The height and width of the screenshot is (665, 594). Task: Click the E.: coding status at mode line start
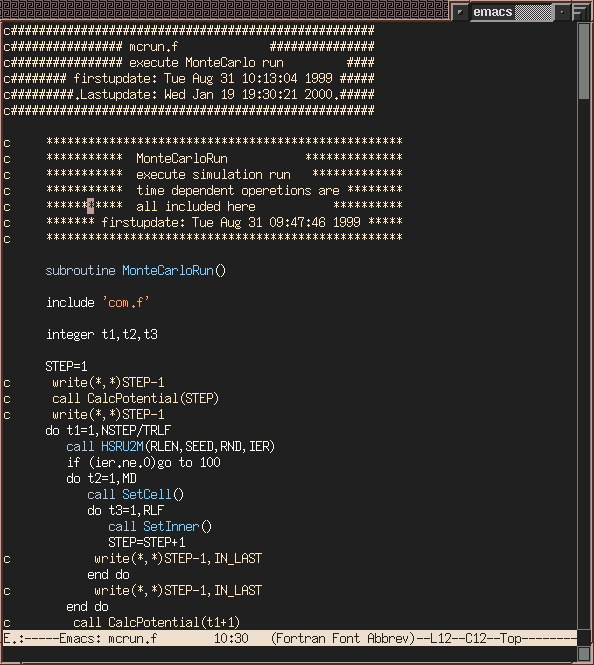[14, 638]
